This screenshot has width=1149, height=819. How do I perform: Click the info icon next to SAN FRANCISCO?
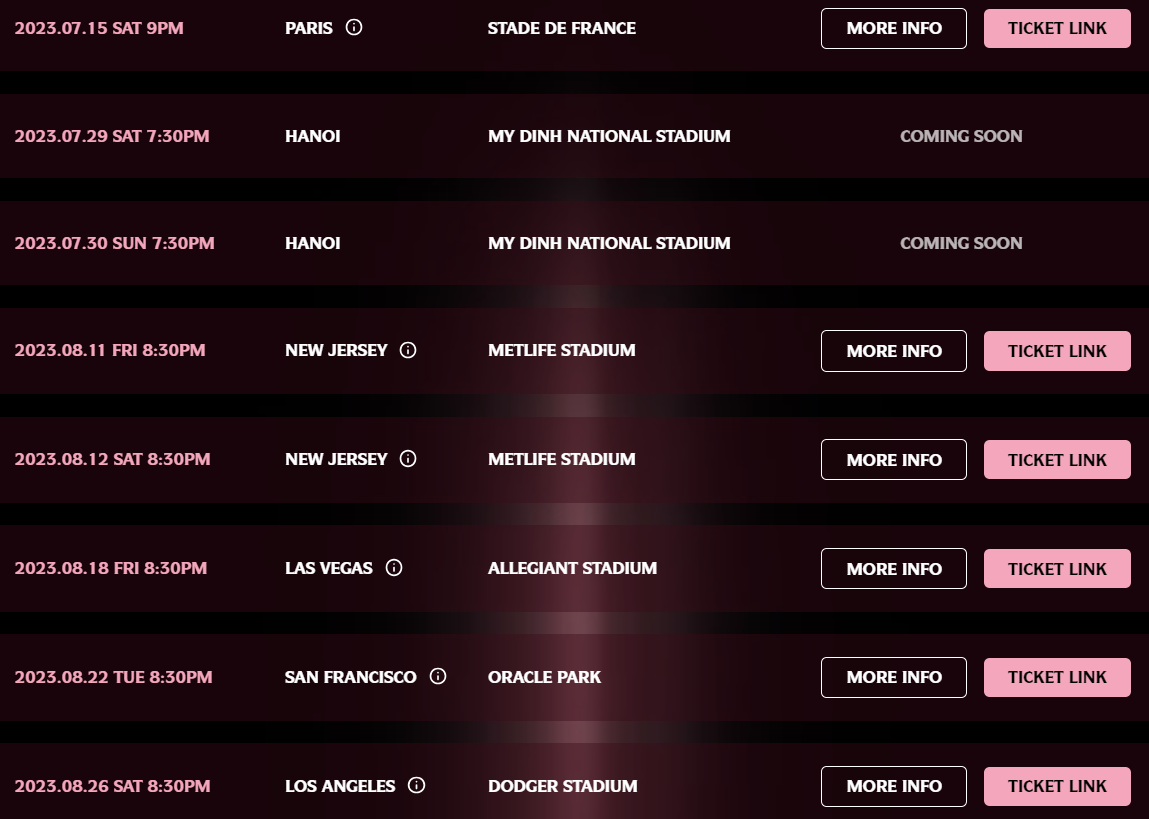tap(438, 676)
